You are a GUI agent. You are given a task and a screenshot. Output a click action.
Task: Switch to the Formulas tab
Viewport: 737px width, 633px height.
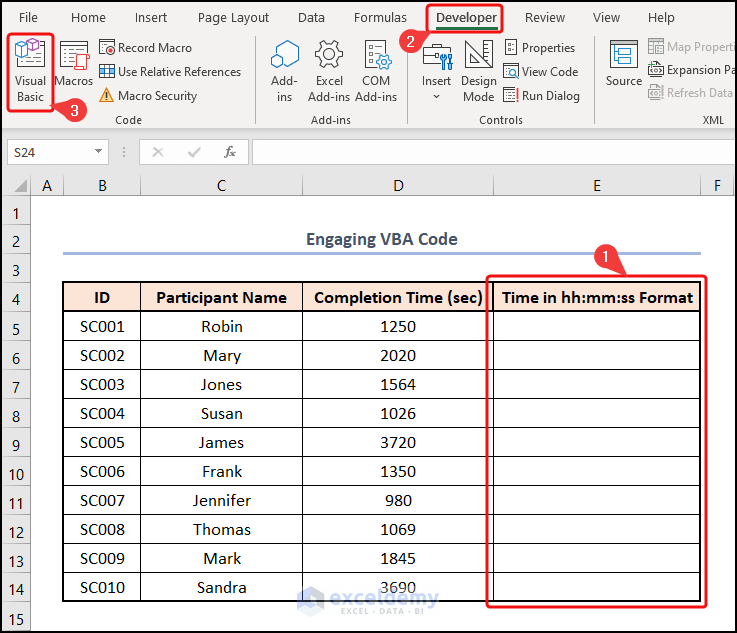pos(380,17)
